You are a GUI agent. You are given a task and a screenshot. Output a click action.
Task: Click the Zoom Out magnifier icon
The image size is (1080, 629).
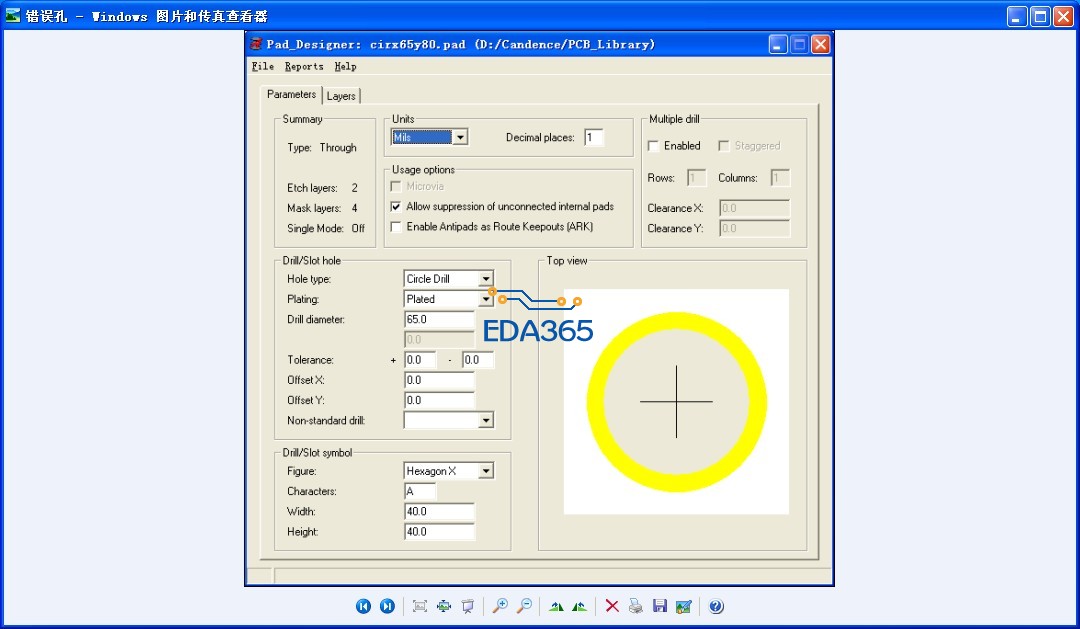pos(524,606)
